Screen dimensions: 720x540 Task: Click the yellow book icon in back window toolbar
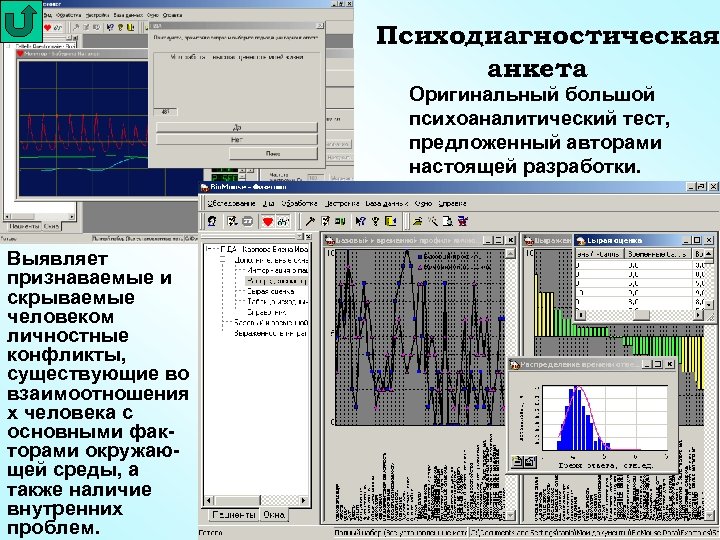coord(130,28)
